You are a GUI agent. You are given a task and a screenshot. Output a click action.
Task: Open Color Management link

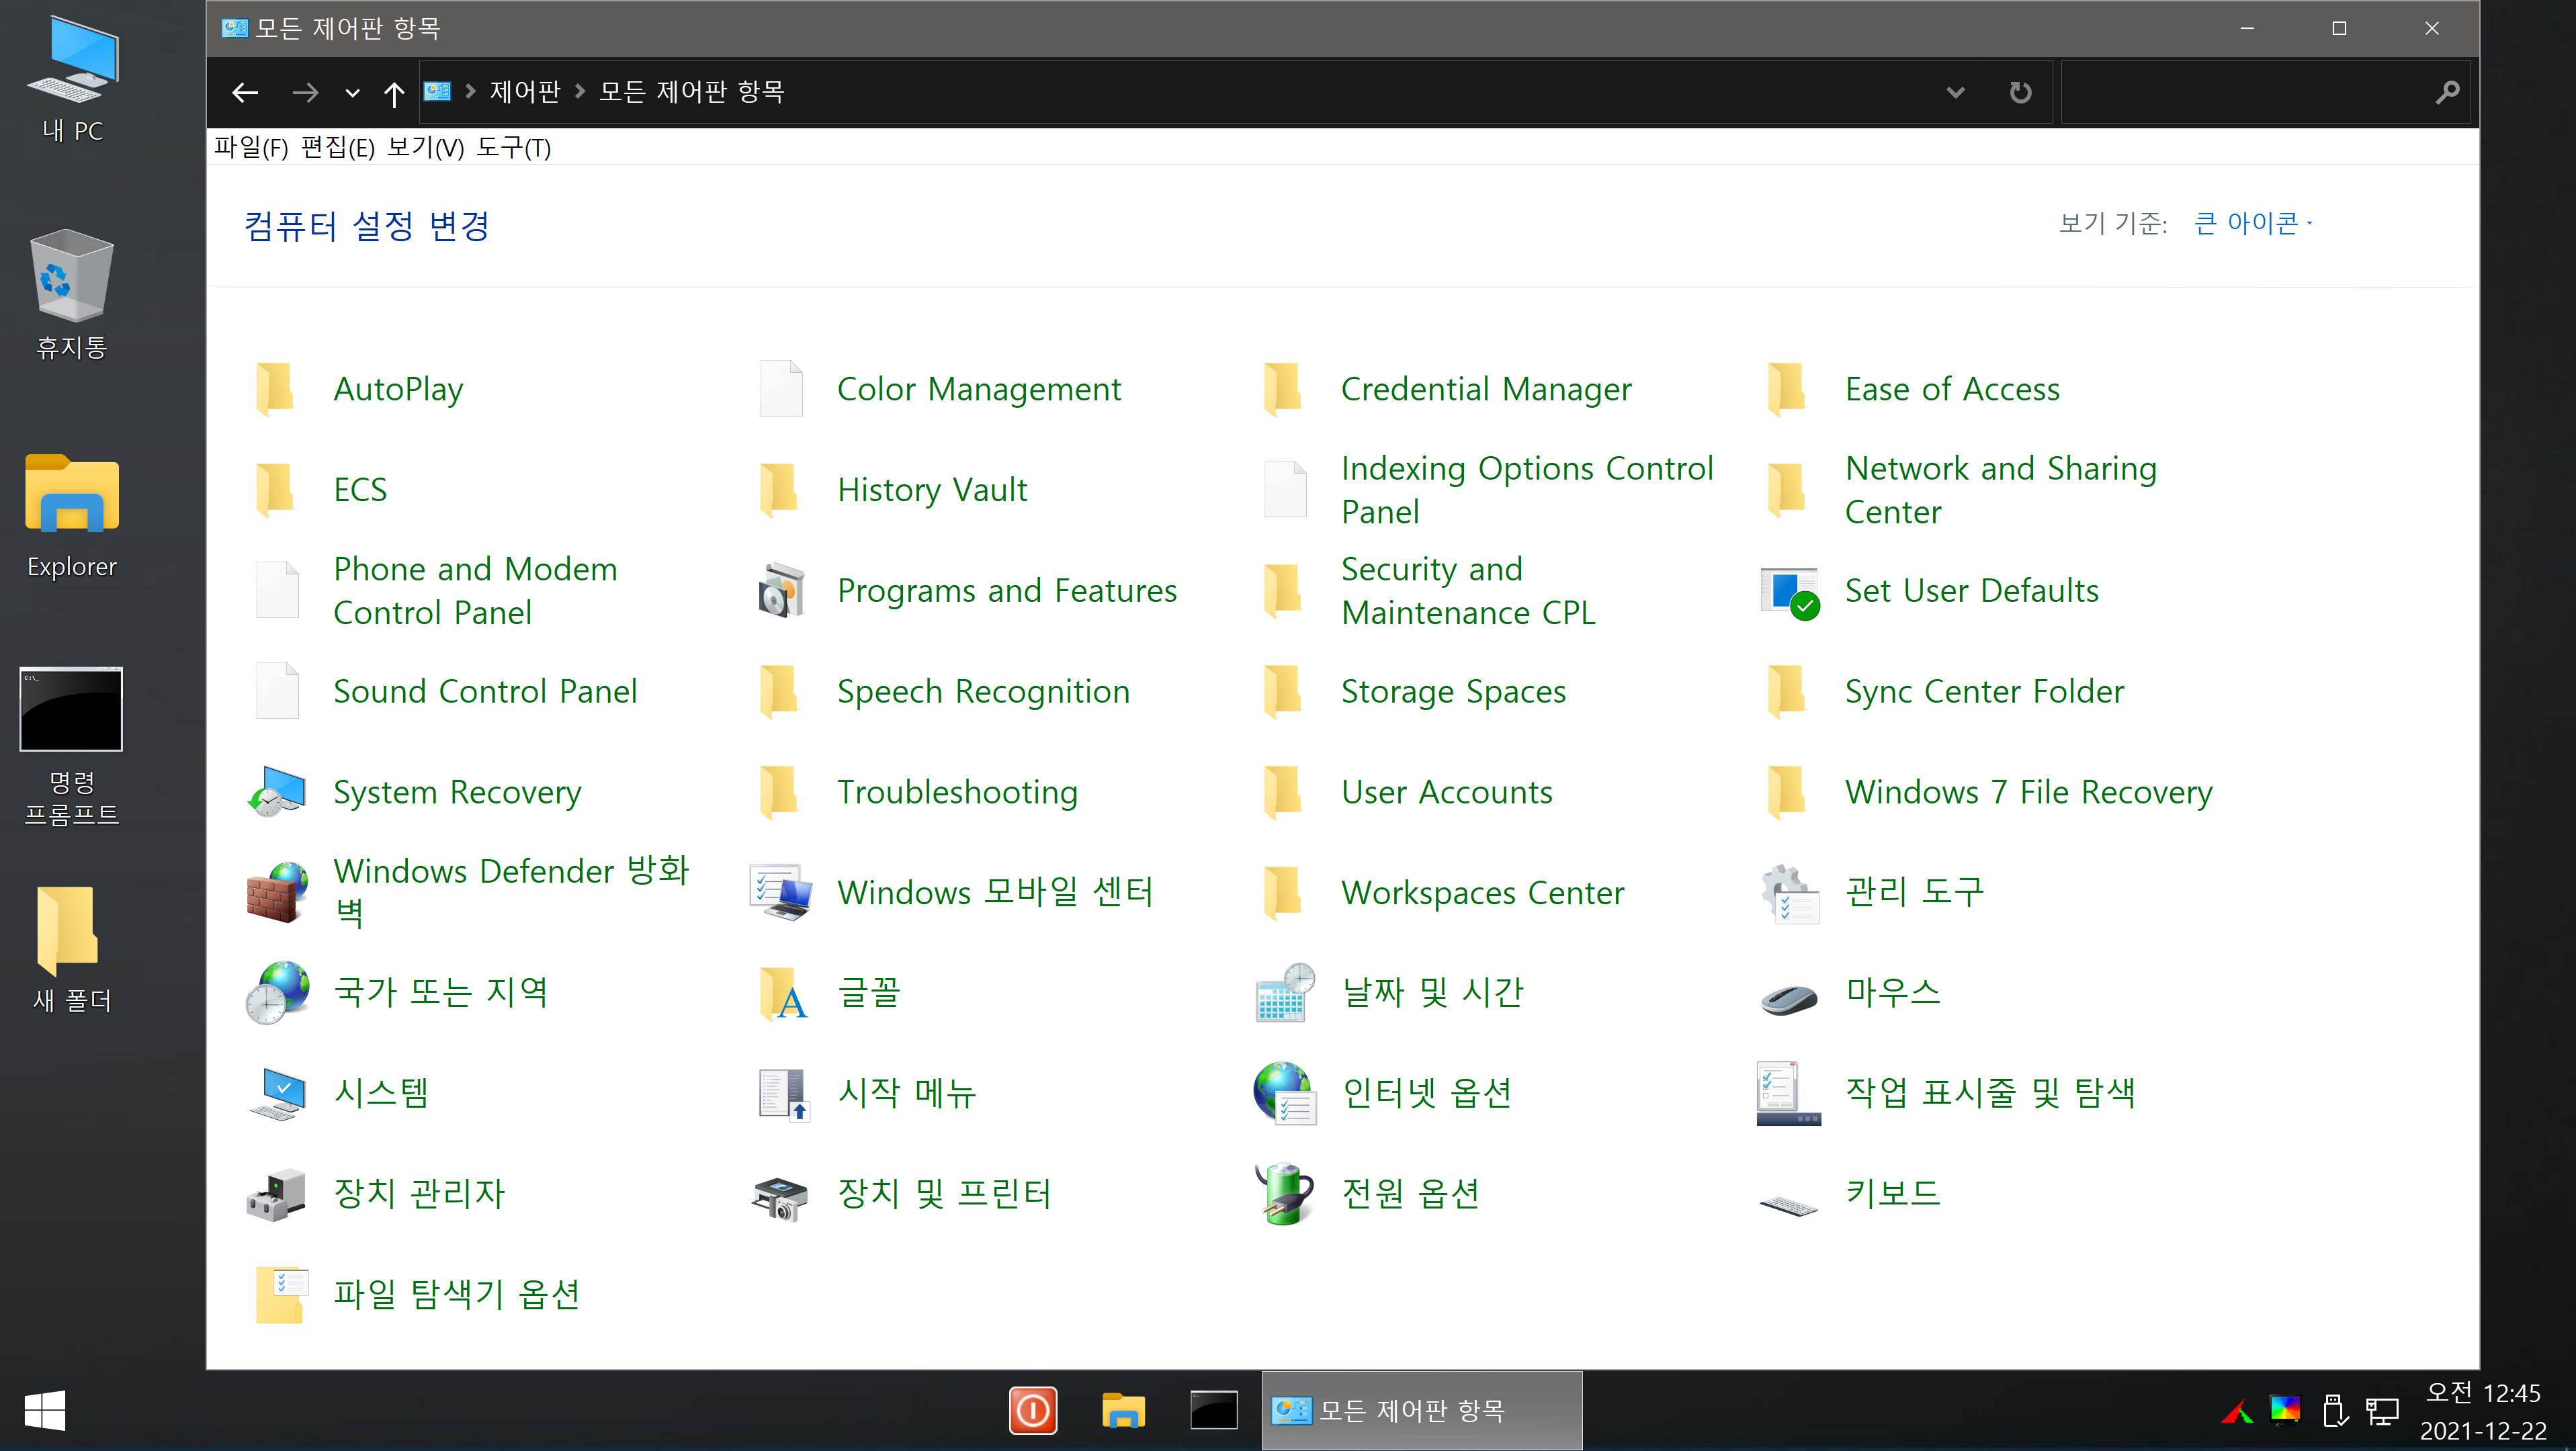979,389
